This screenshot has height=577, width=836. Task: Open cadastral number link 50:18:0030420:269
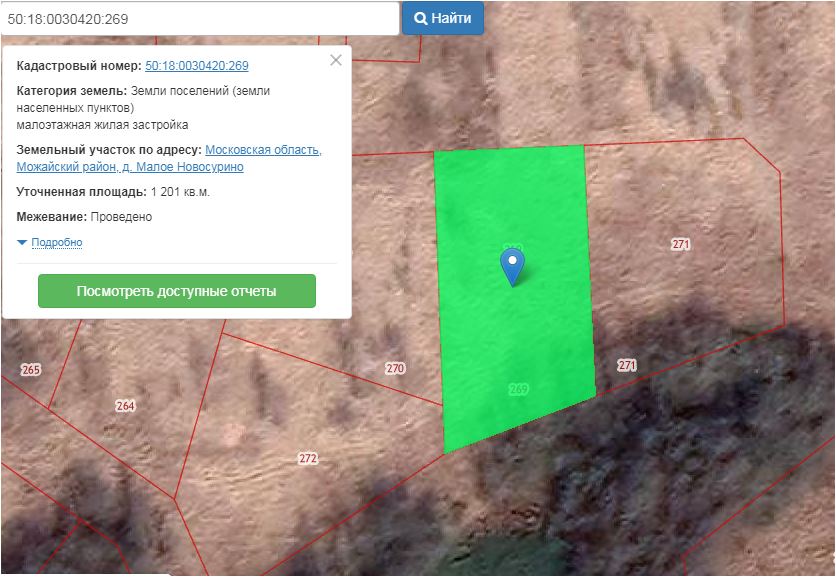click(x=197, y=66)
